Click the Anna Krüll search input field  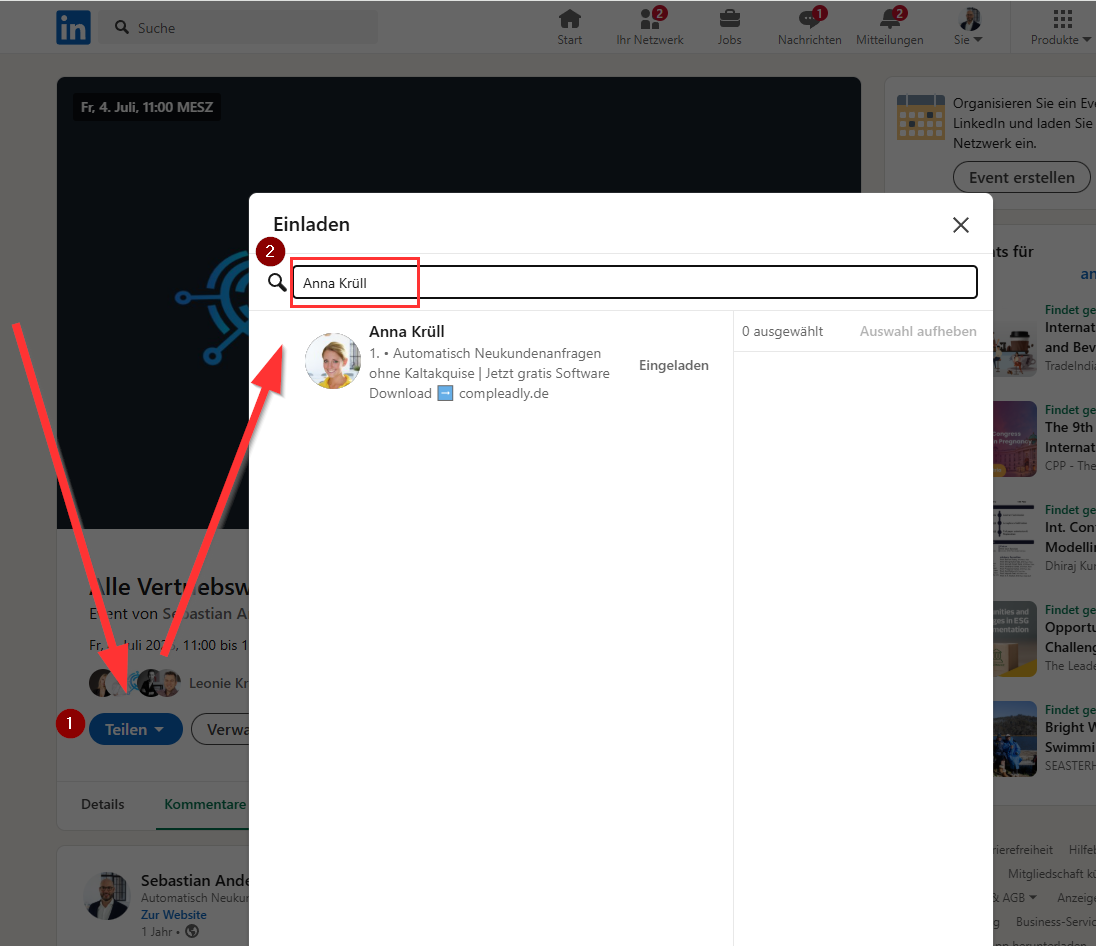pyautogui.click(x=634, y=283)
